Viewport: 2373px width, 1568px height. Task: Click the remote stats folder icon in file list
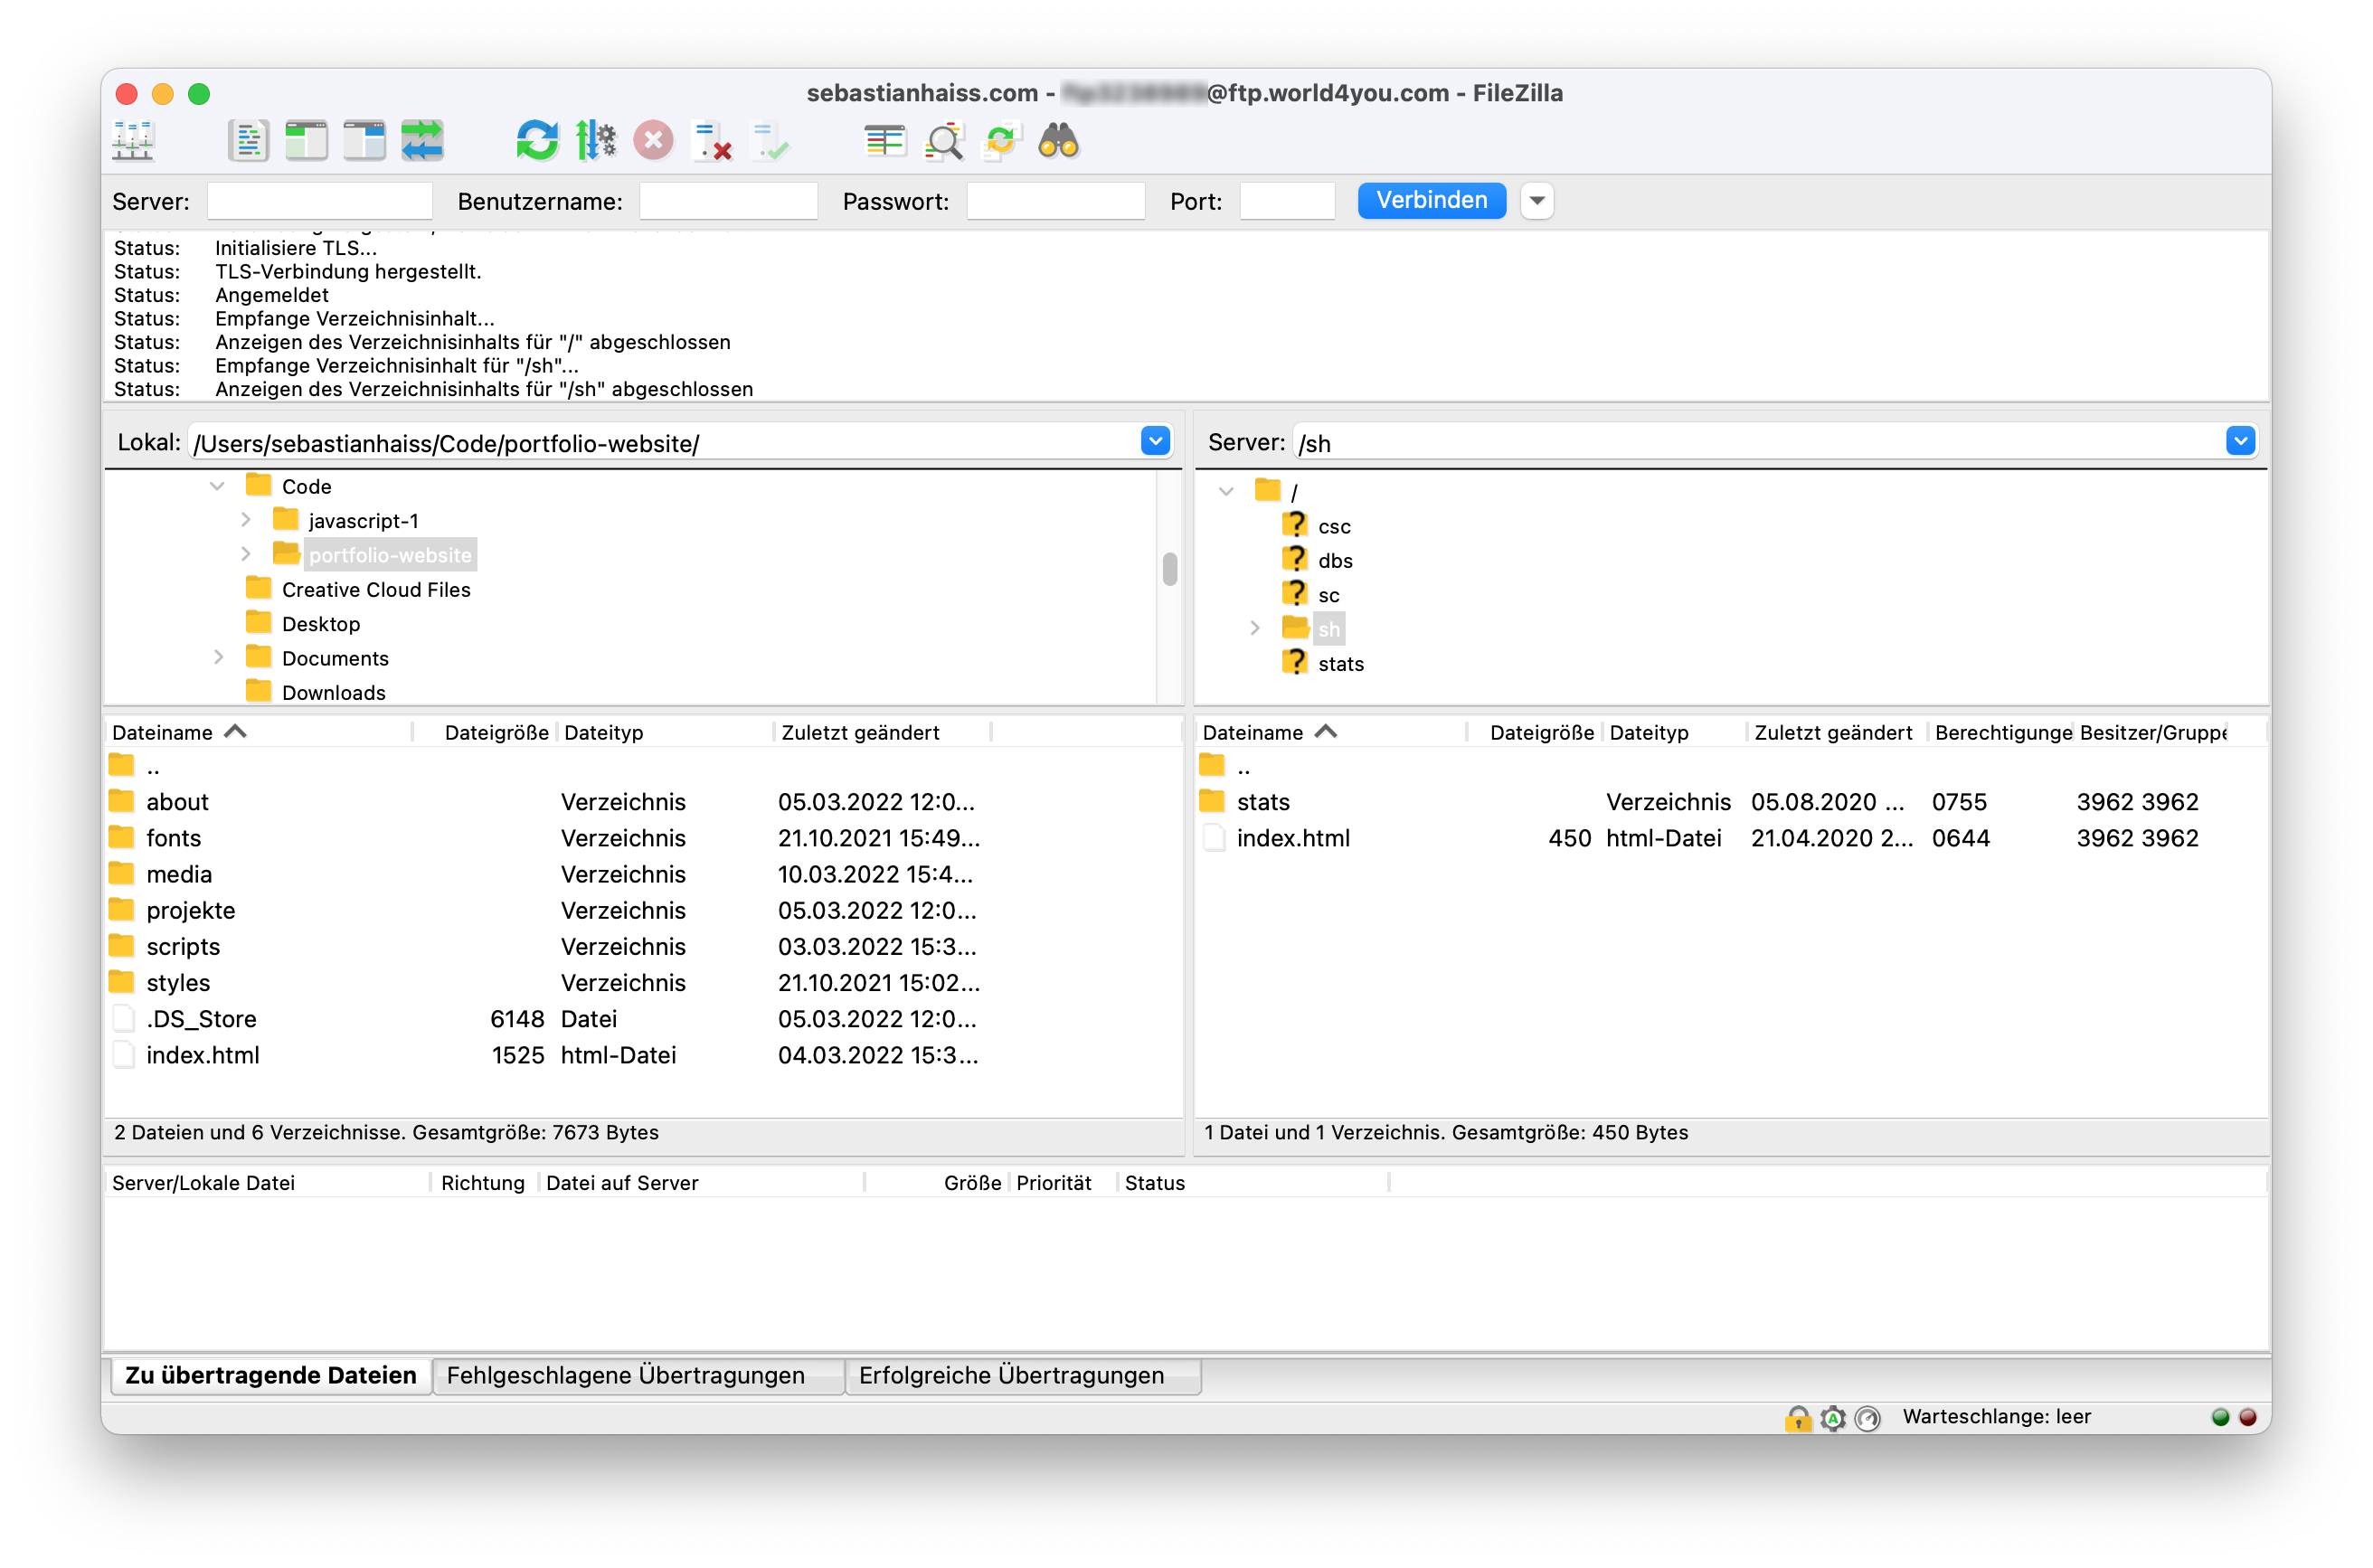coord(1212,801)
